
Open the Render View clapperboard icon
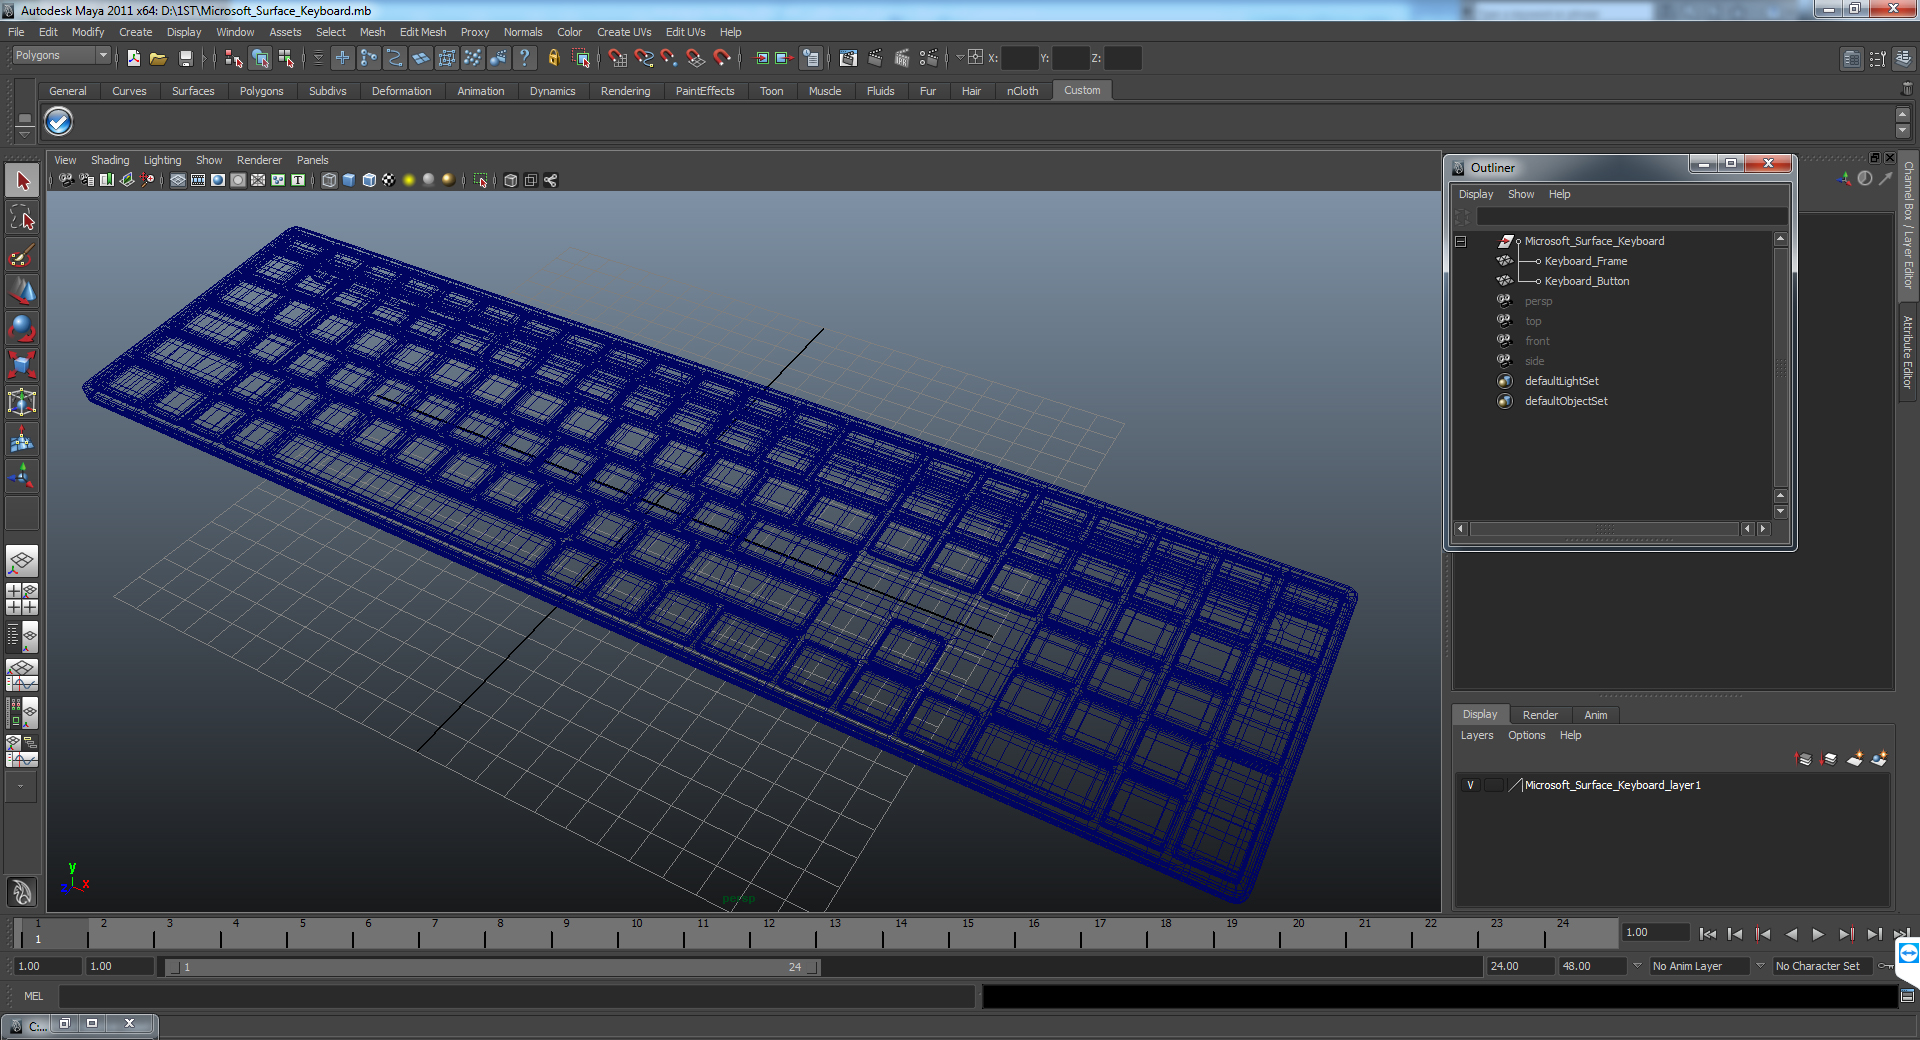(848, 58)
